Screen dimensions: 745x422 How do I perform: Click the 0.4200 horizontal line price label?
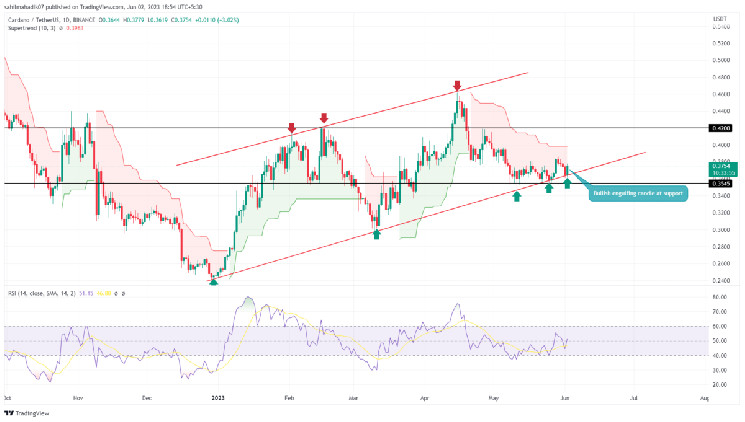click(x=720, y=128)
